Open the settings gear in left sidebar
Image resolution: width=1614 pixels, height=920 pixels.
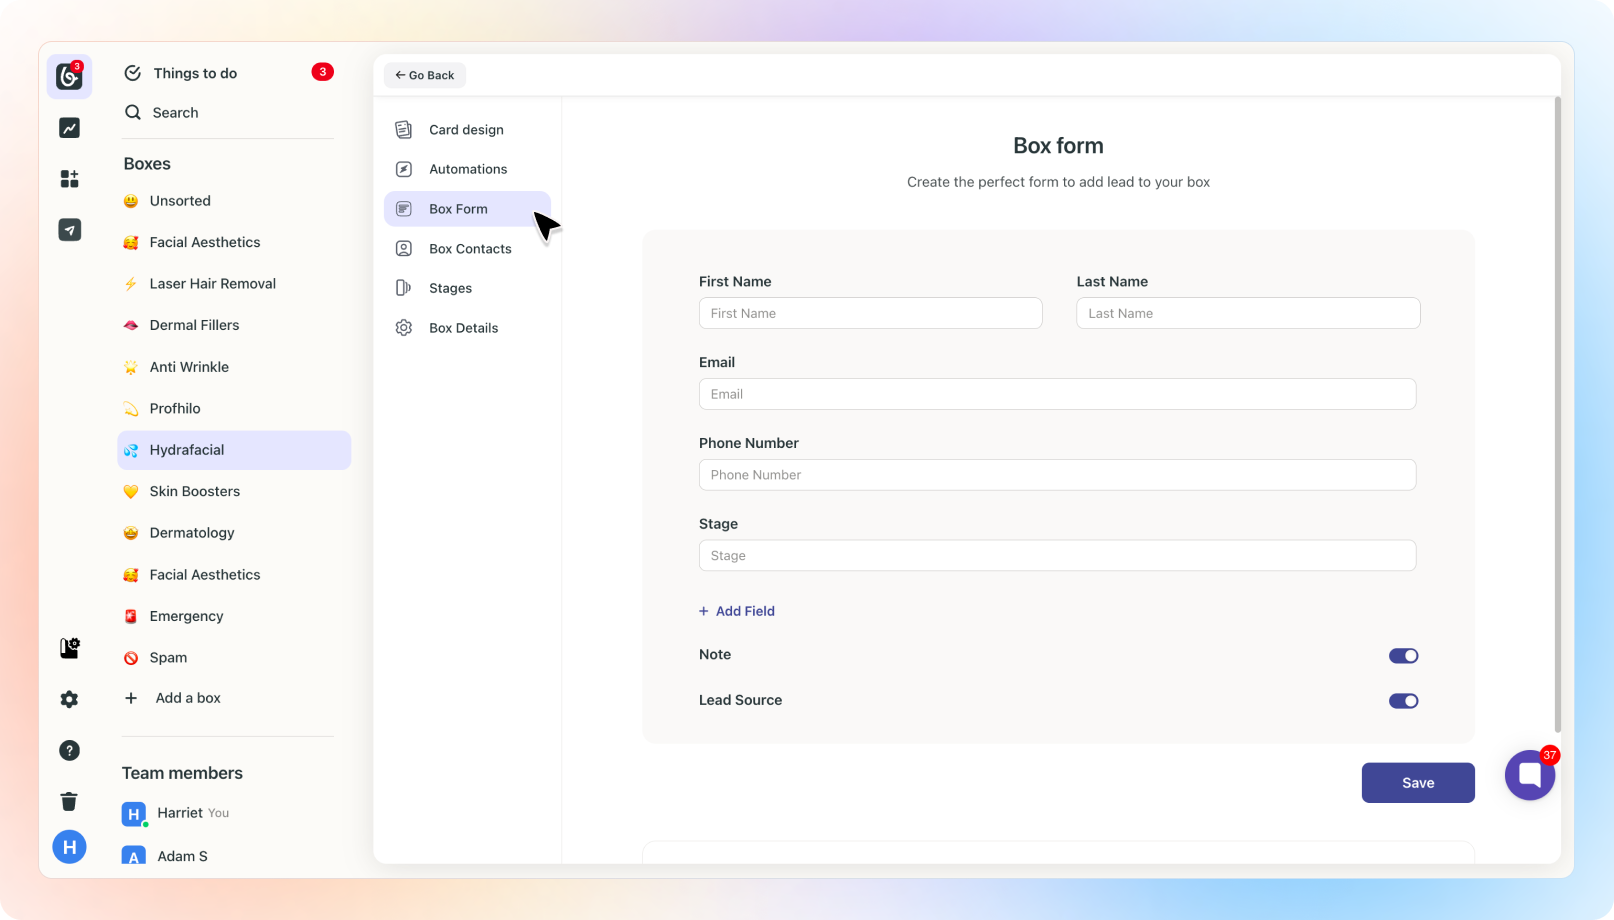69,699
